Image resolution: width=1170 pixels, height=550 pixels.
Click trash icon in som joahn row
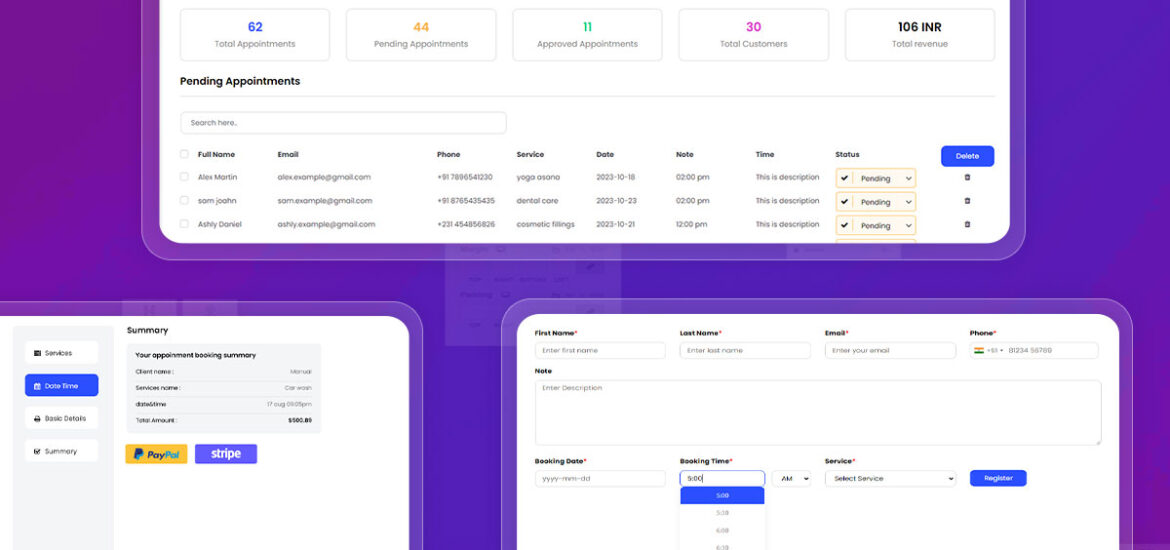[x=967, y=201]
